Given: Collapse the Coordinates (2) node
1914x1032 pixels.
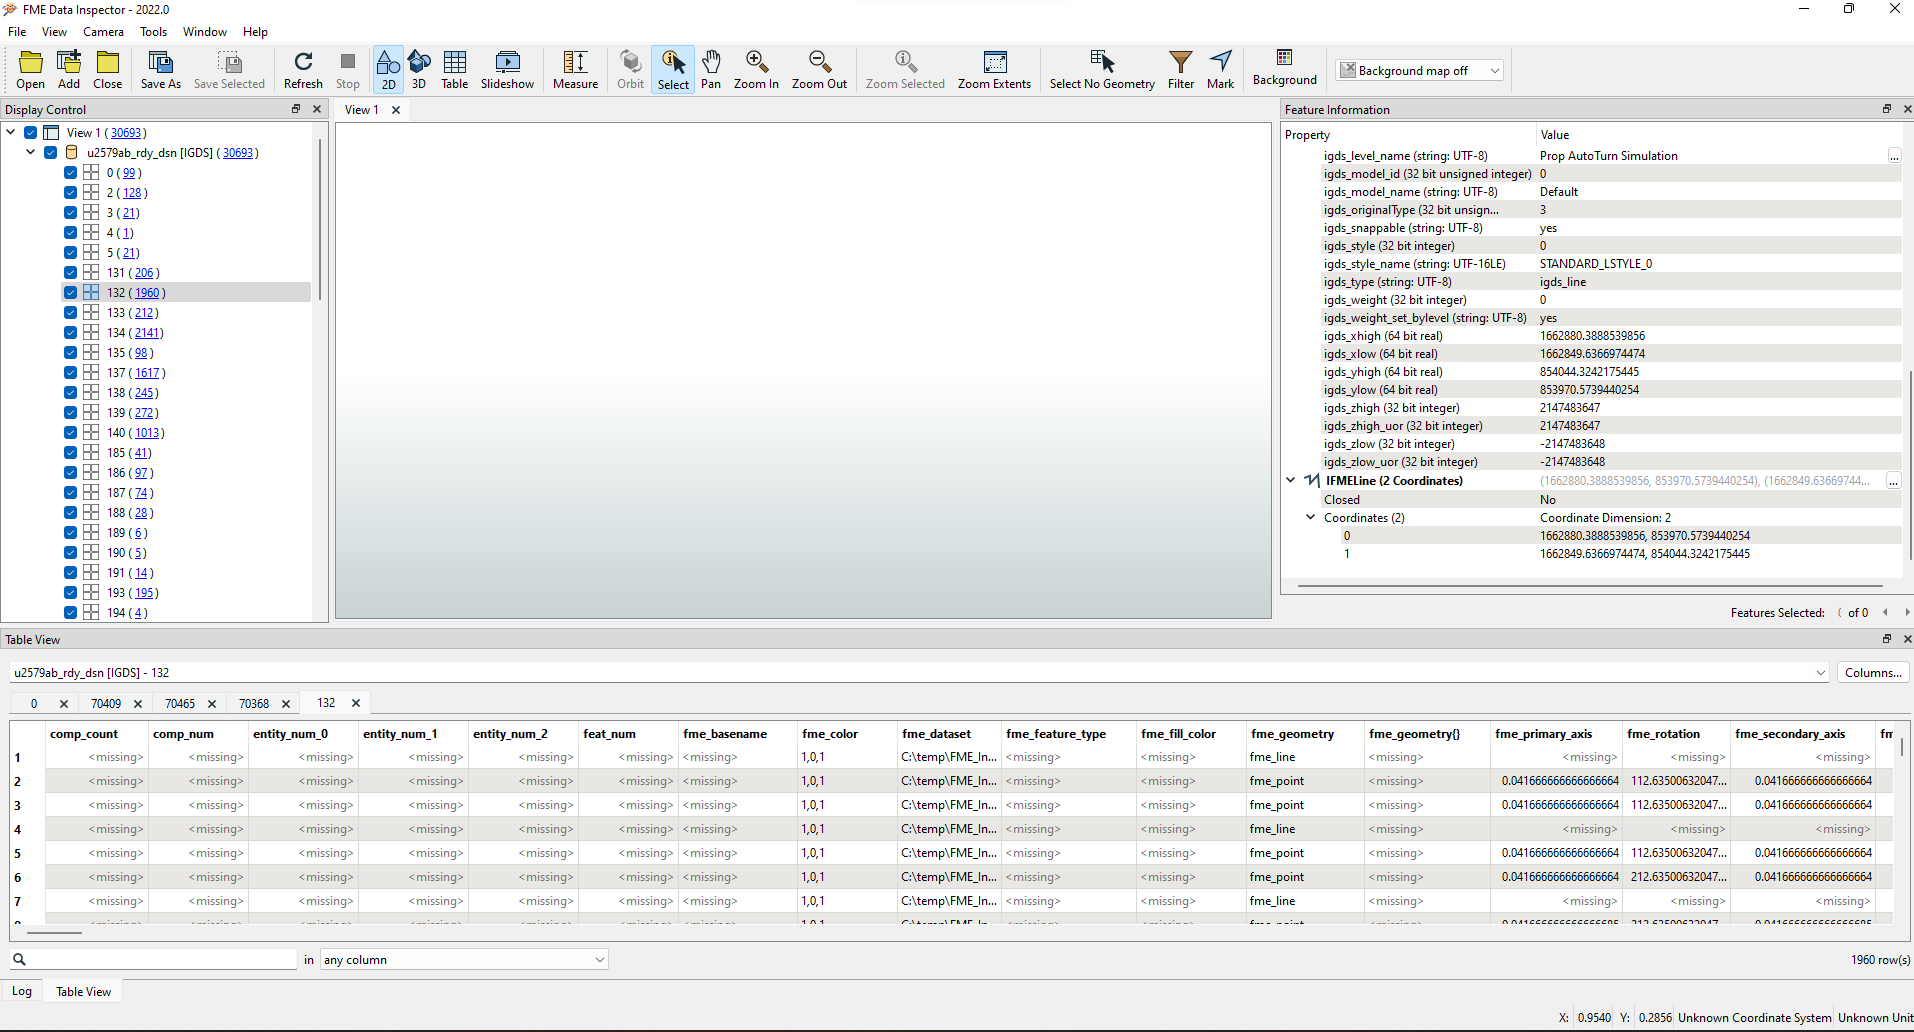Looking at the screenshot, I should point(1311,518).
